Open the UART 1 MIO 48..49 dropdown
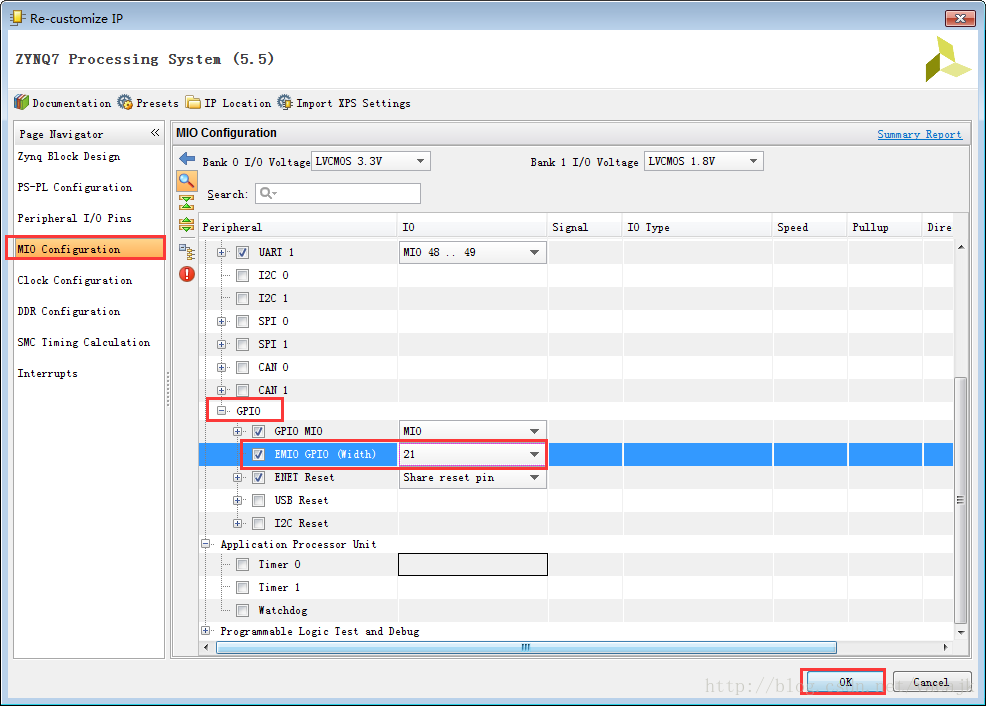This screenshot has height=706, width=986. pyautogui.click(x=472, y=253)
